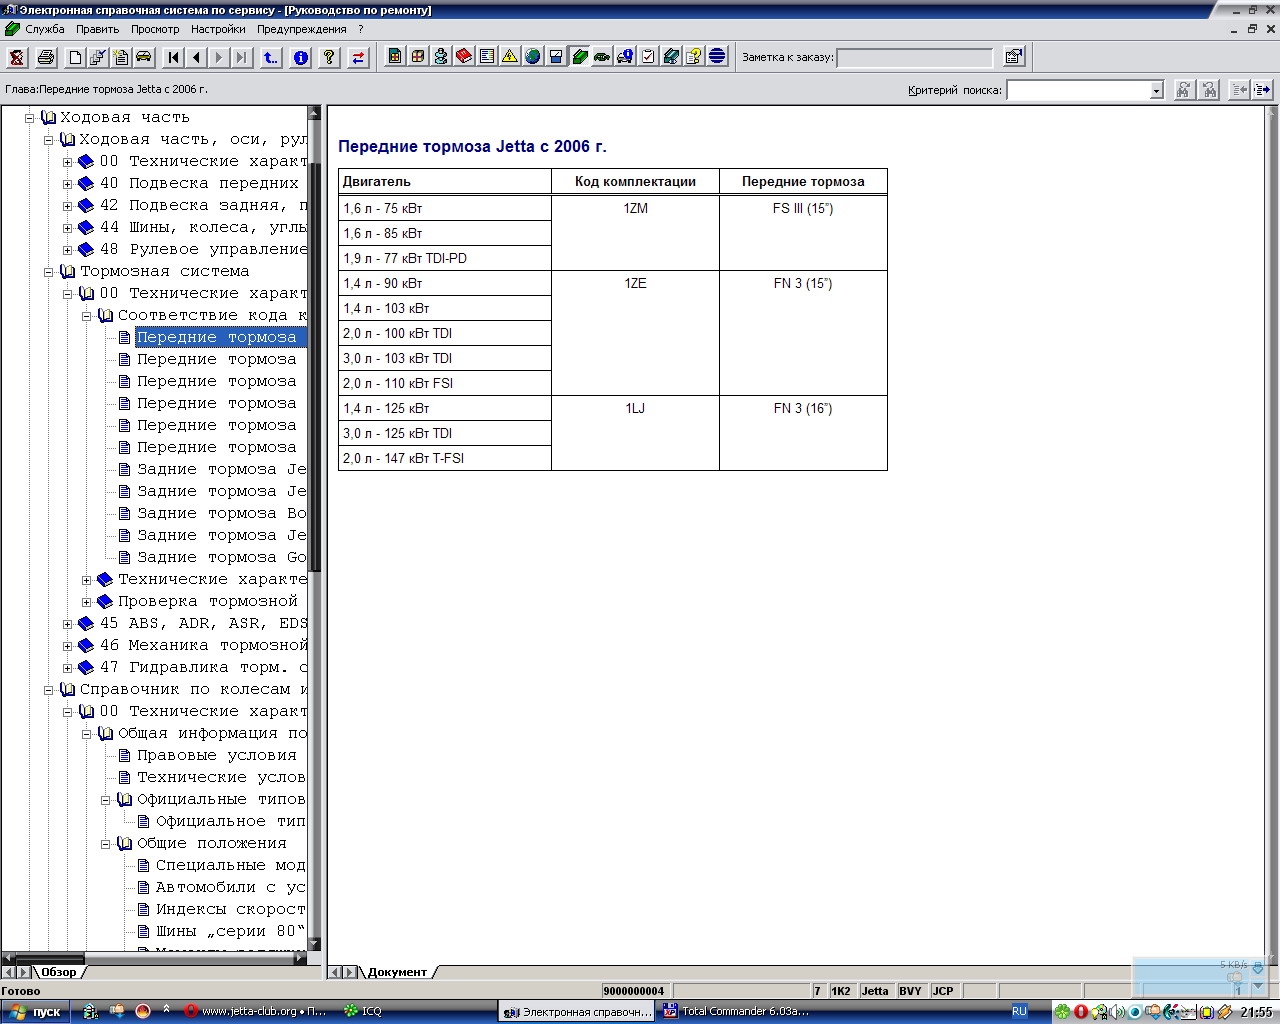Open 46 Механика тормозной tree item
Image resolution: width=1280 pixels, height=1024 pixels.
pos(203,645)
